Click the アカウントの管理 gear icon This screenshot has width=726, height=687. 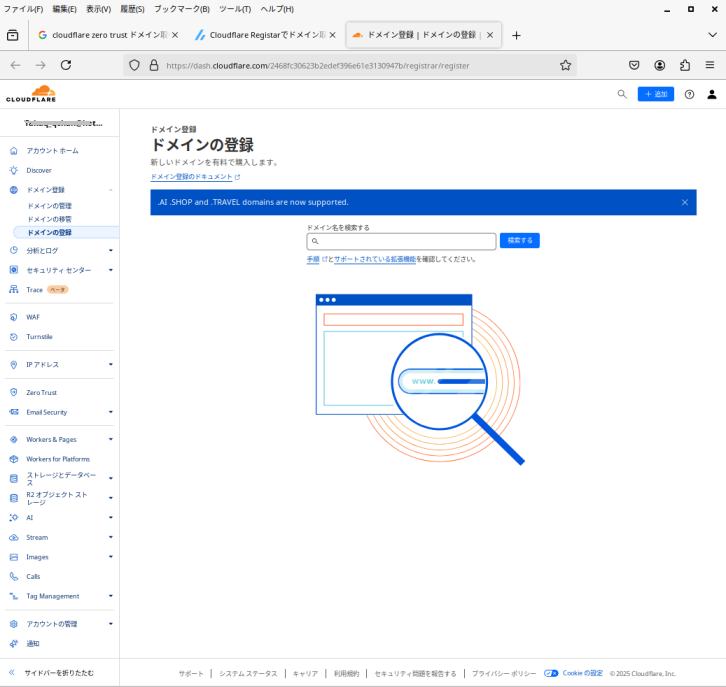pos(14,624)
